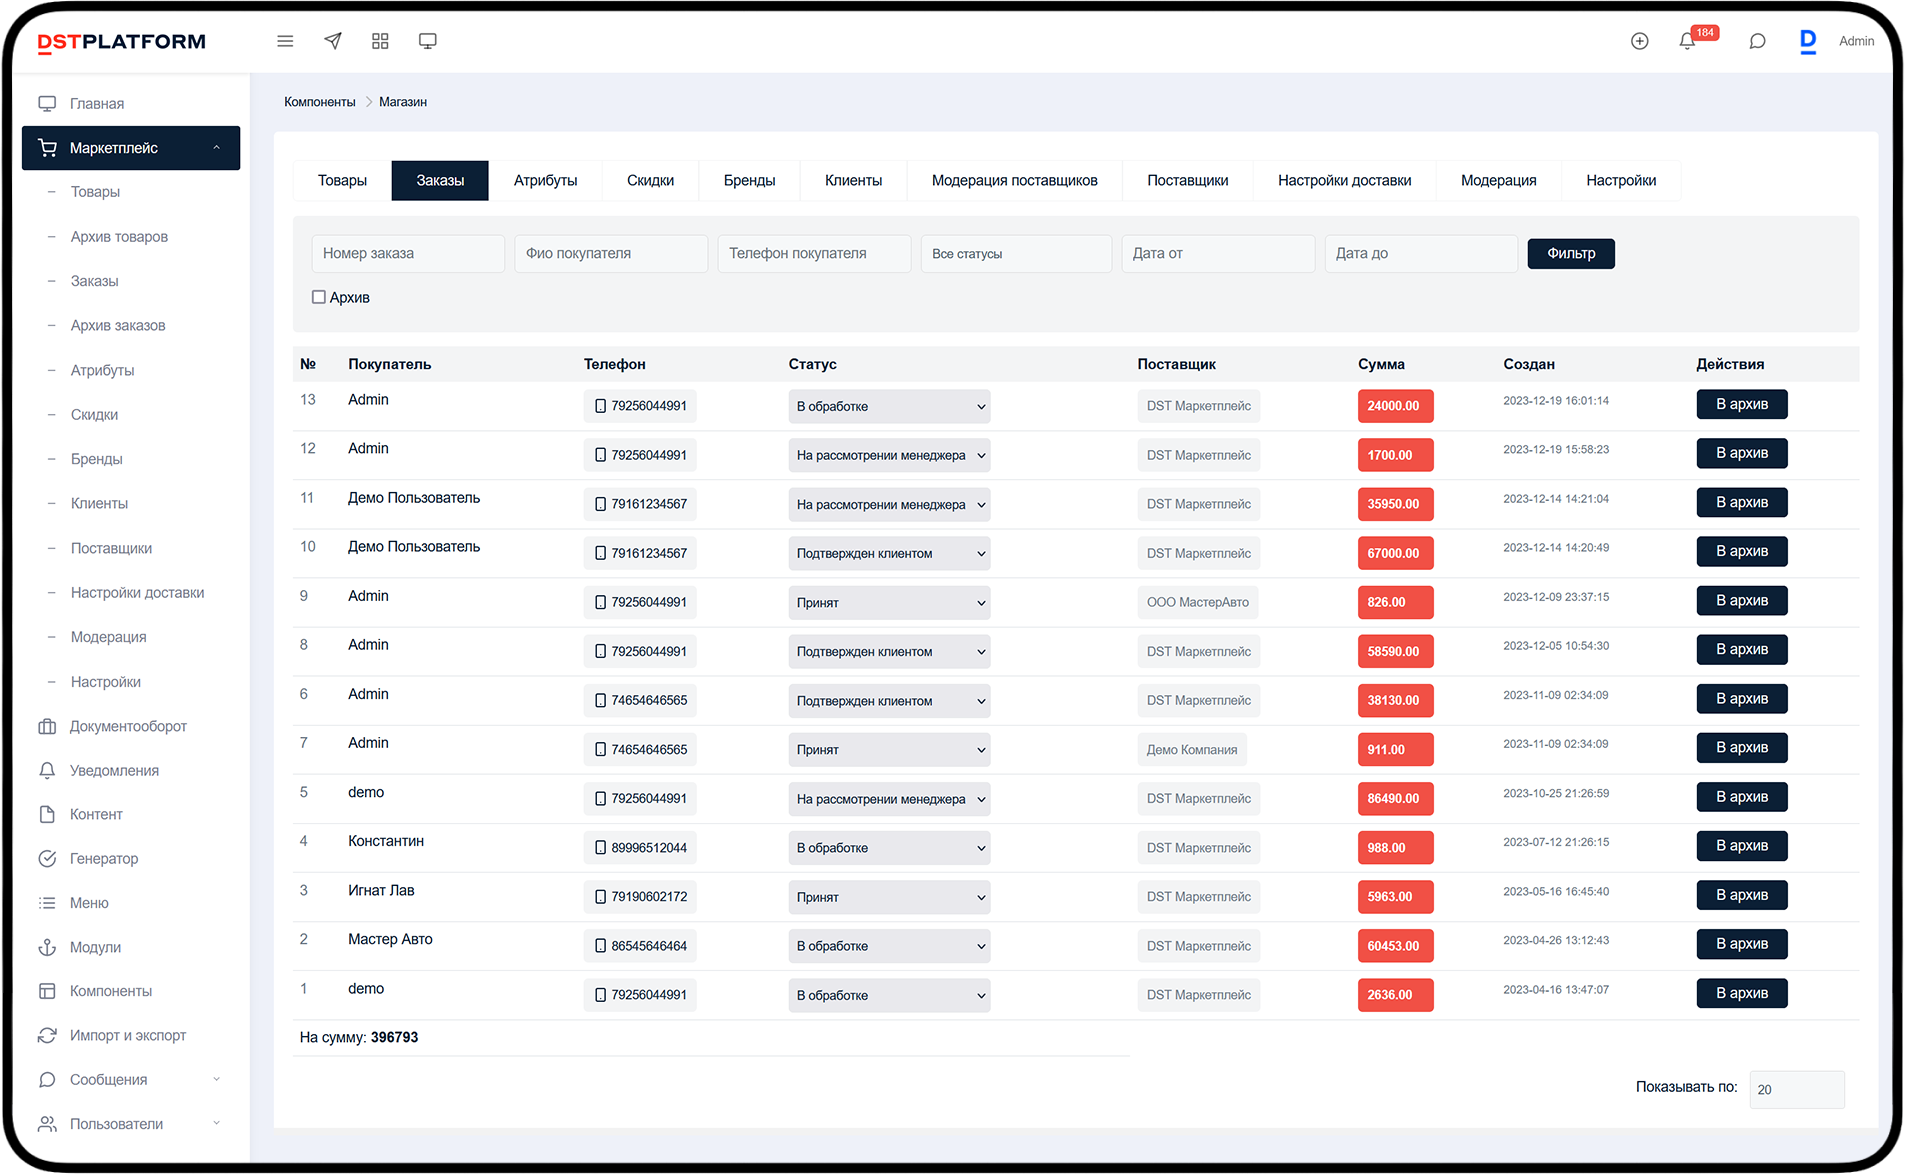Click the monitor icon in top toolbar

[x=428, y=41]
